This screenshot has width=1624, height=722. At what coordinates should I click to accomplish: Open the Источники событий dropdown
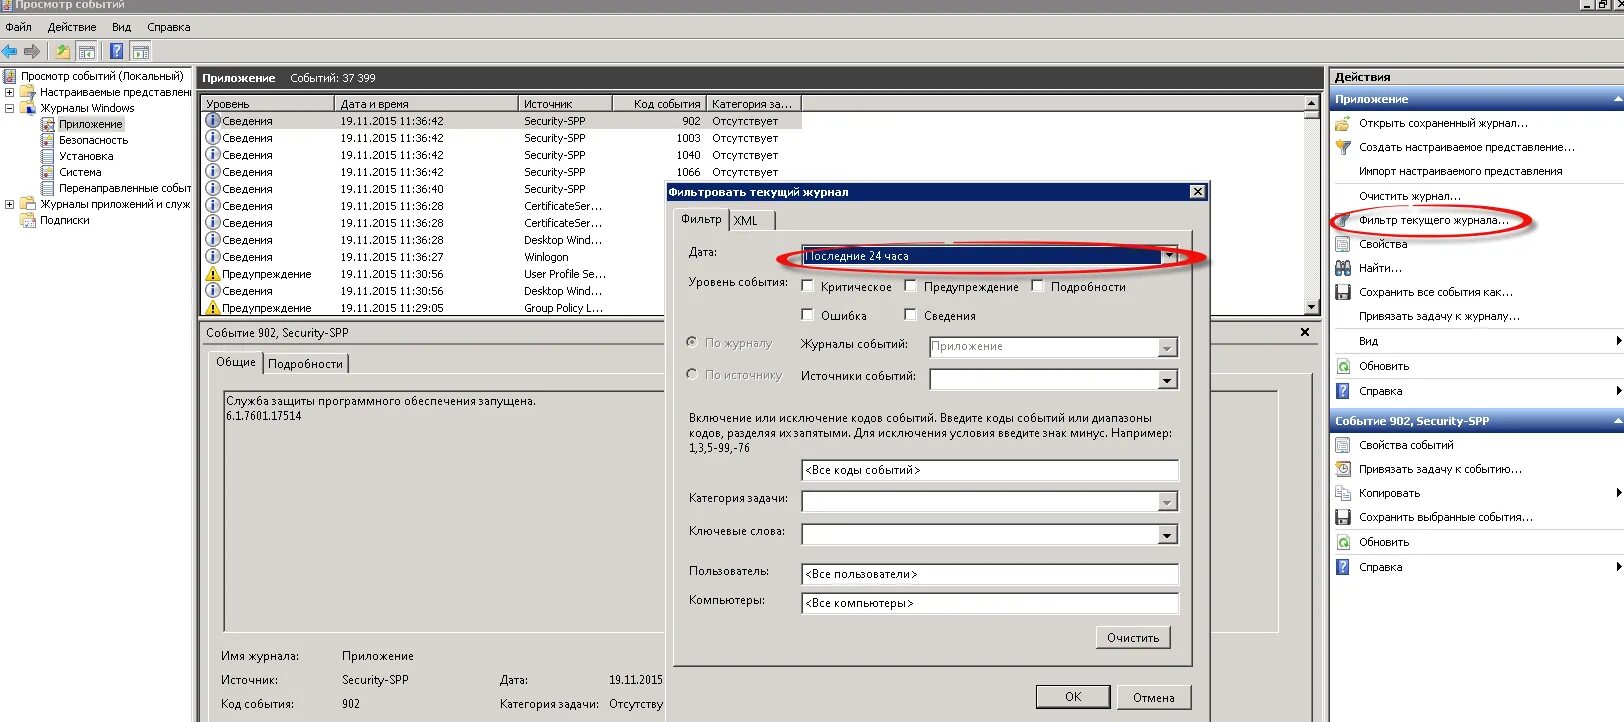[1167, 380]
